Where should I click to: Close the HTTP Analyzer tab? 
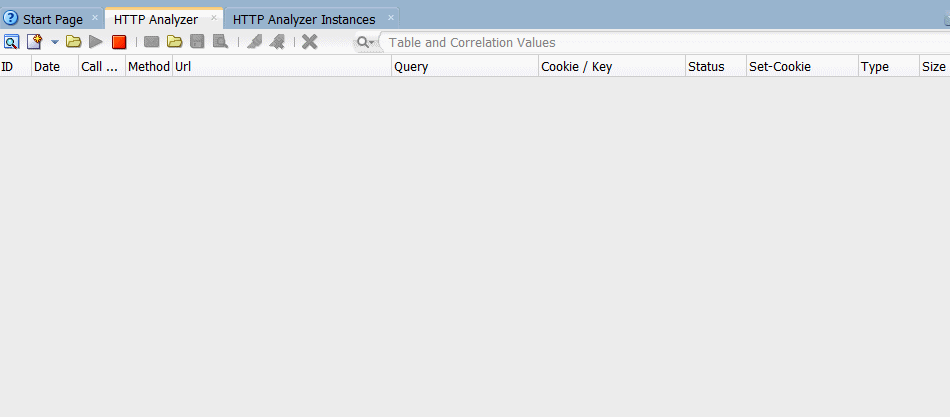click(x=214, y=18)
